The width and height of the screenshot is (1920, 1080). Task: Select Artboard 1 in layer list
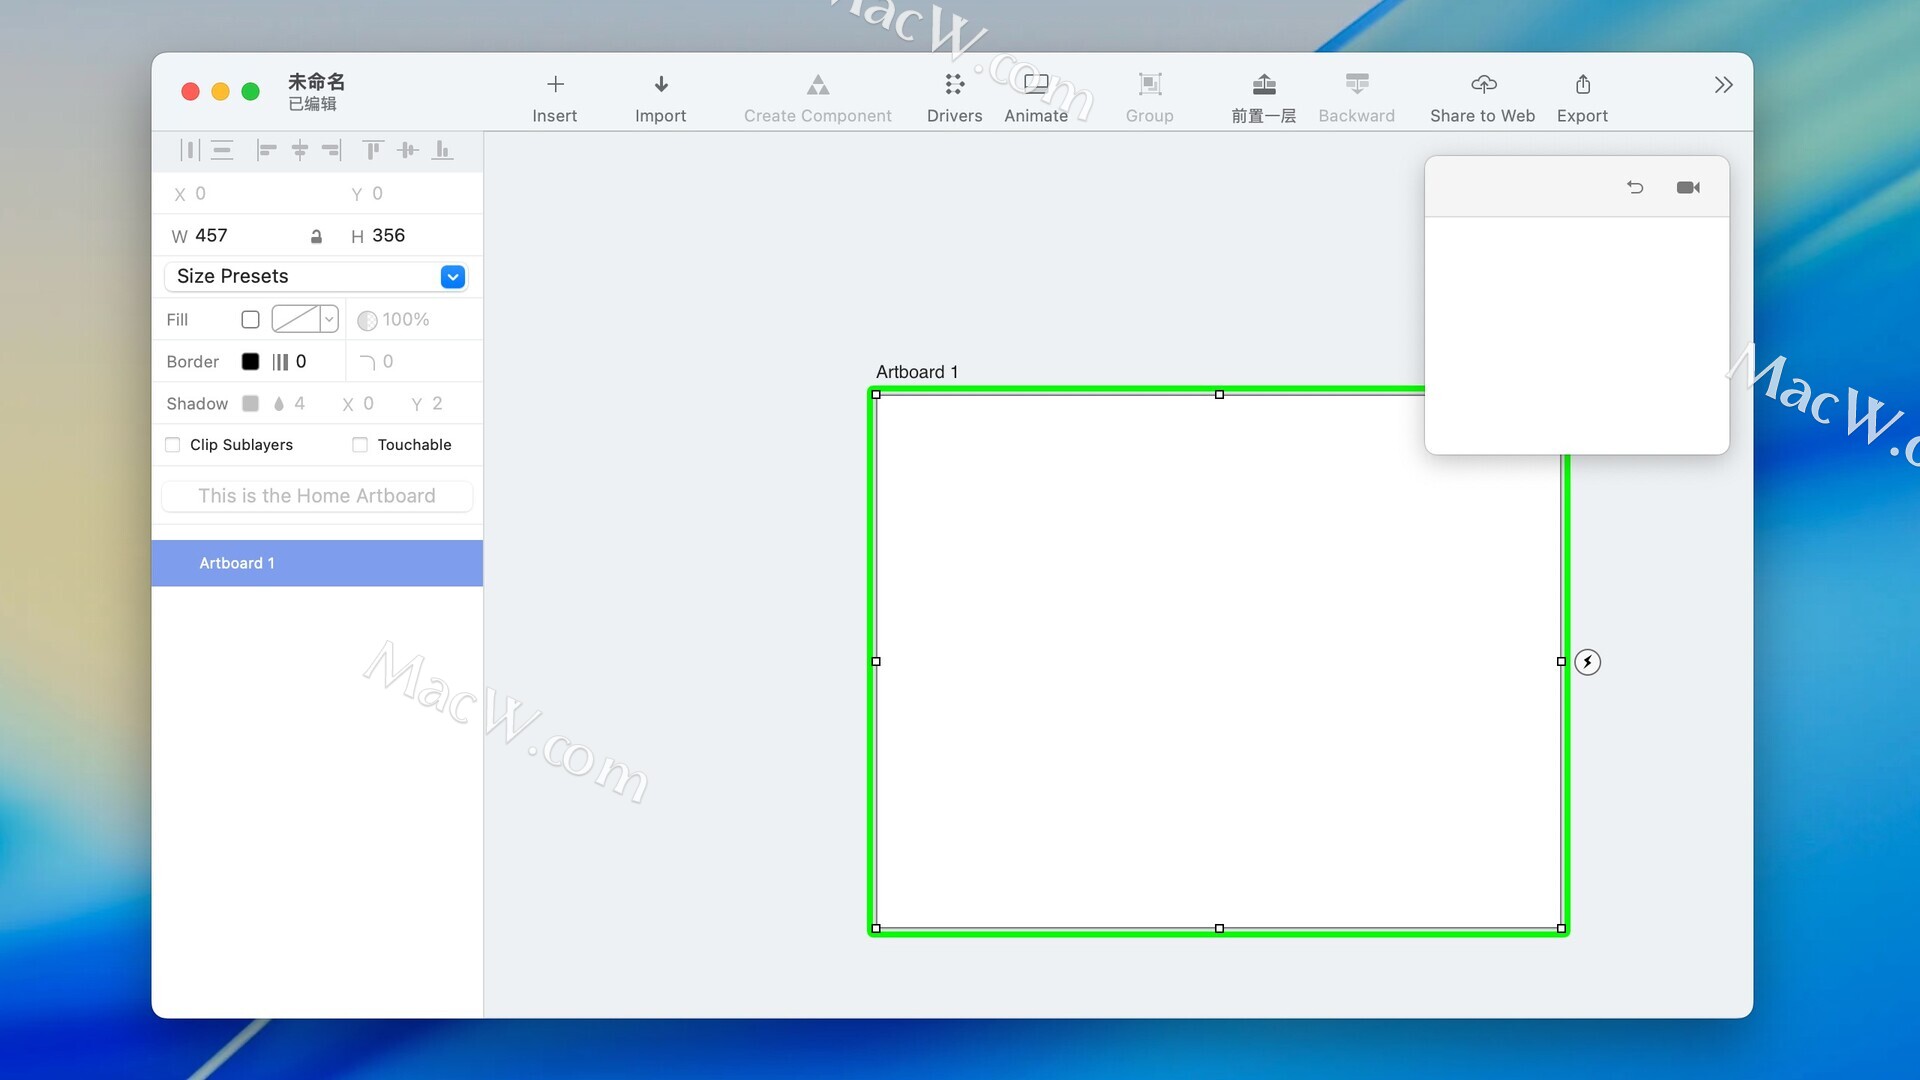[237, 564]
